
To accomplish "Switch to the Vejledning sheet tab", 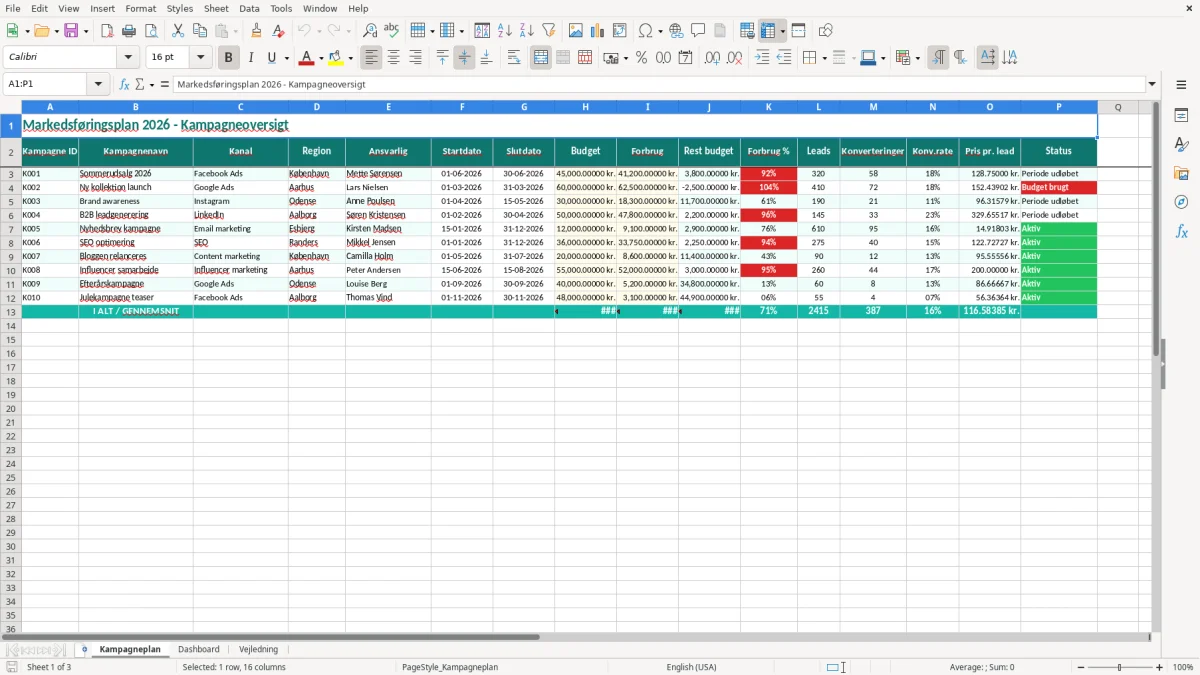I will point(259,649).
